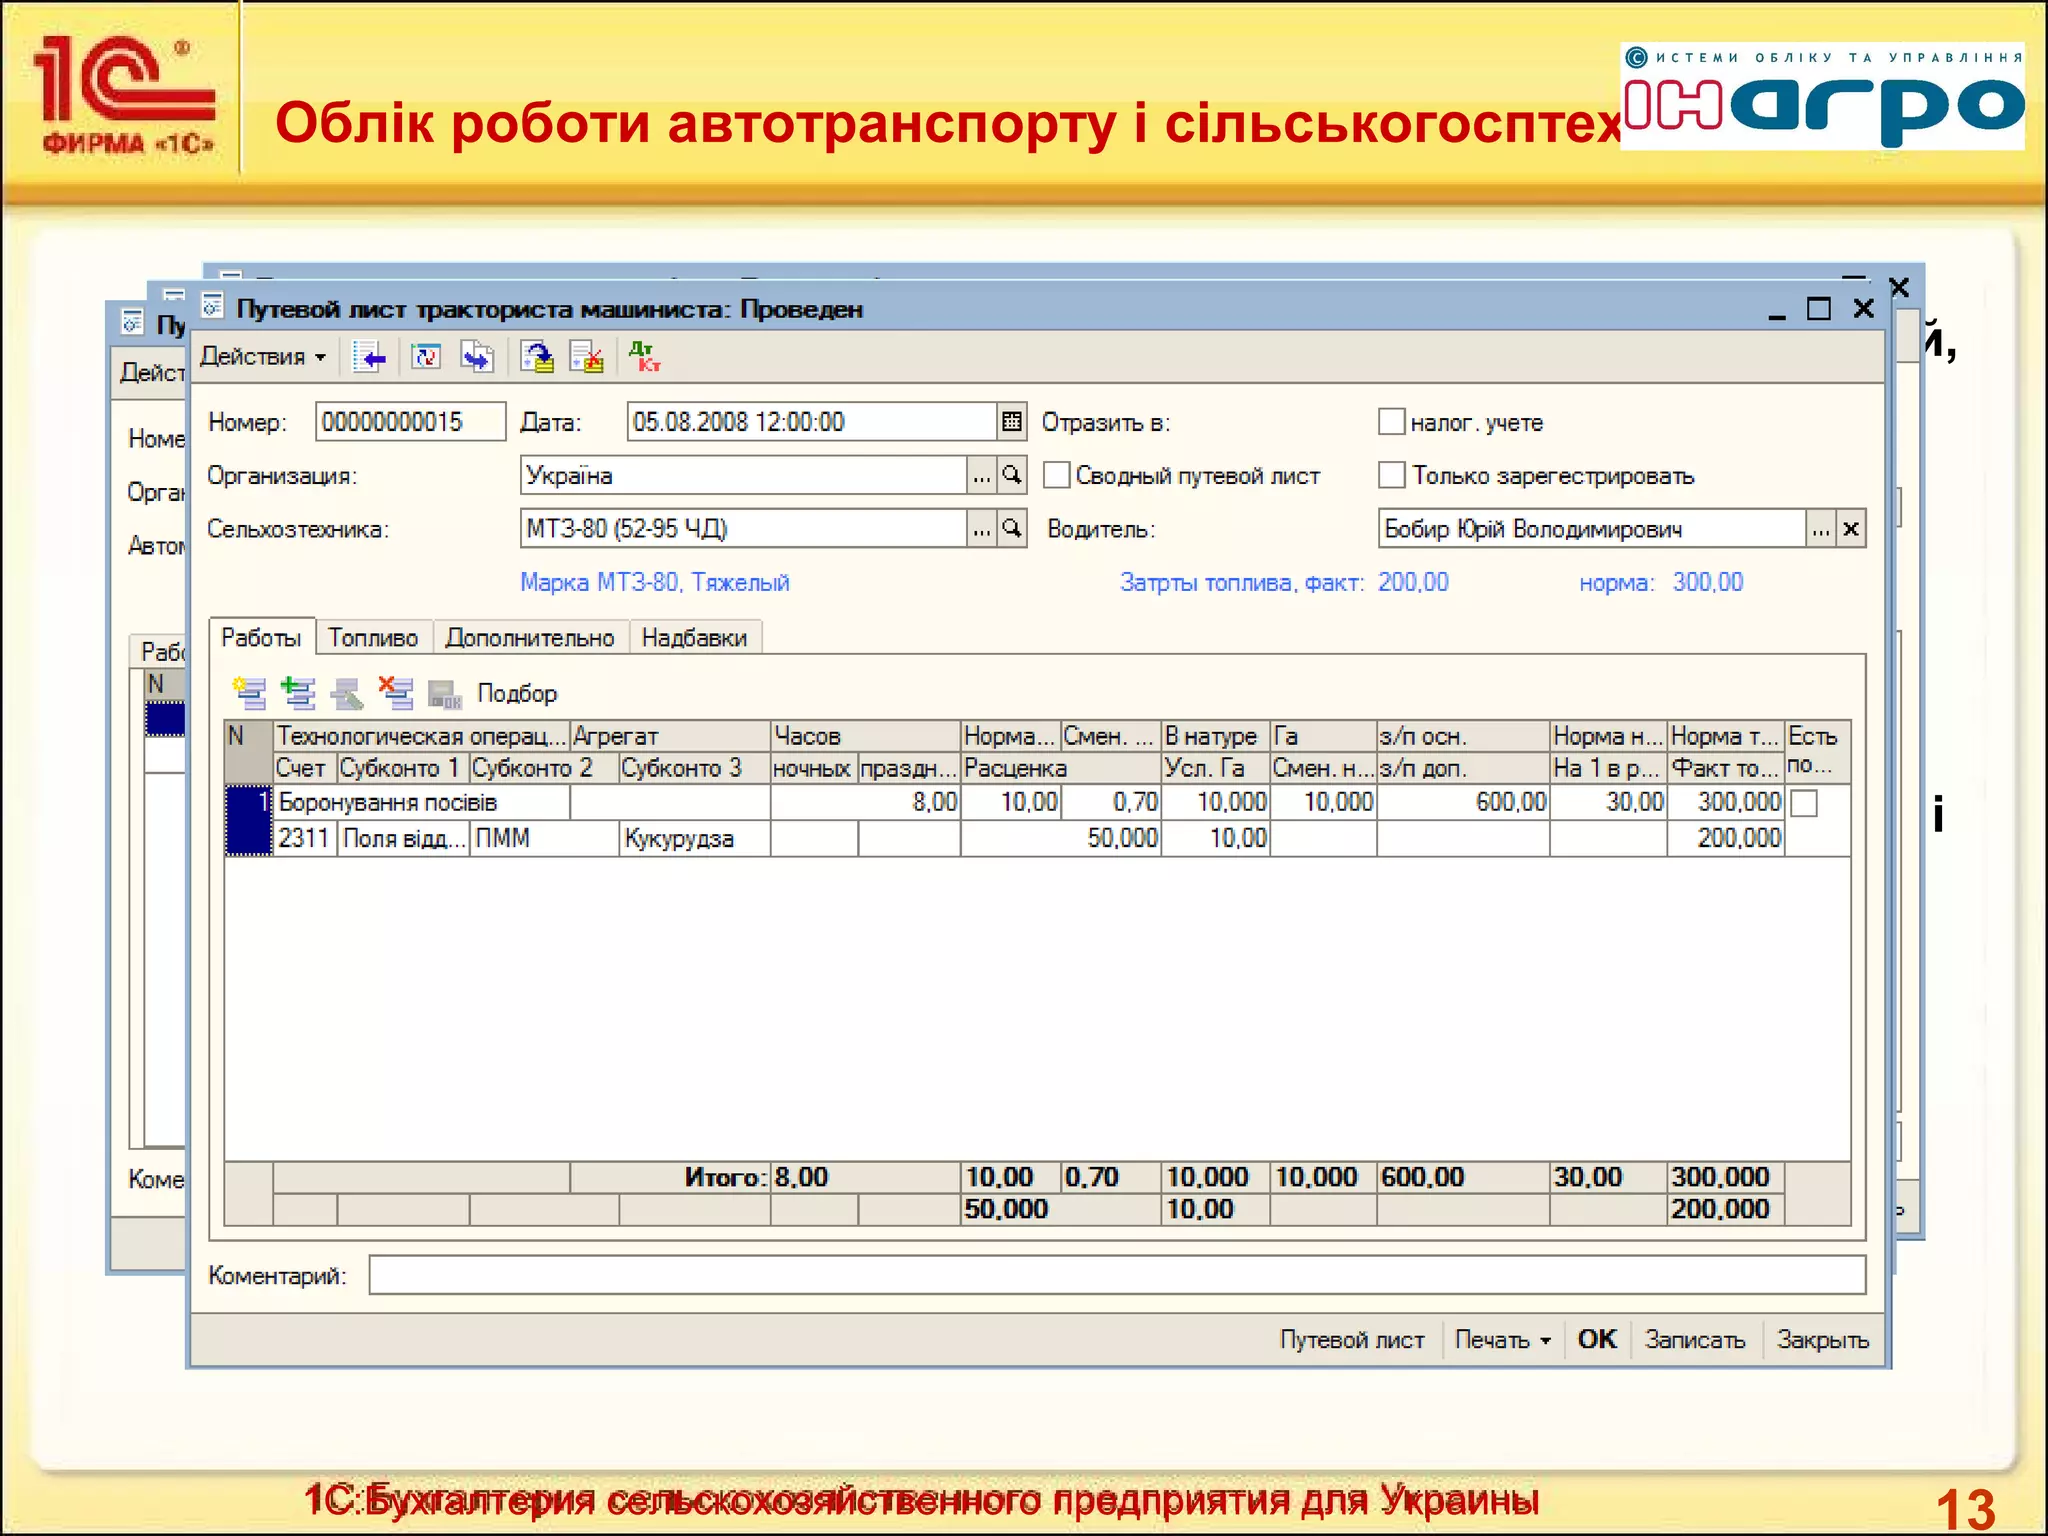
Task: Click the edit row icon
Action: 347,693
